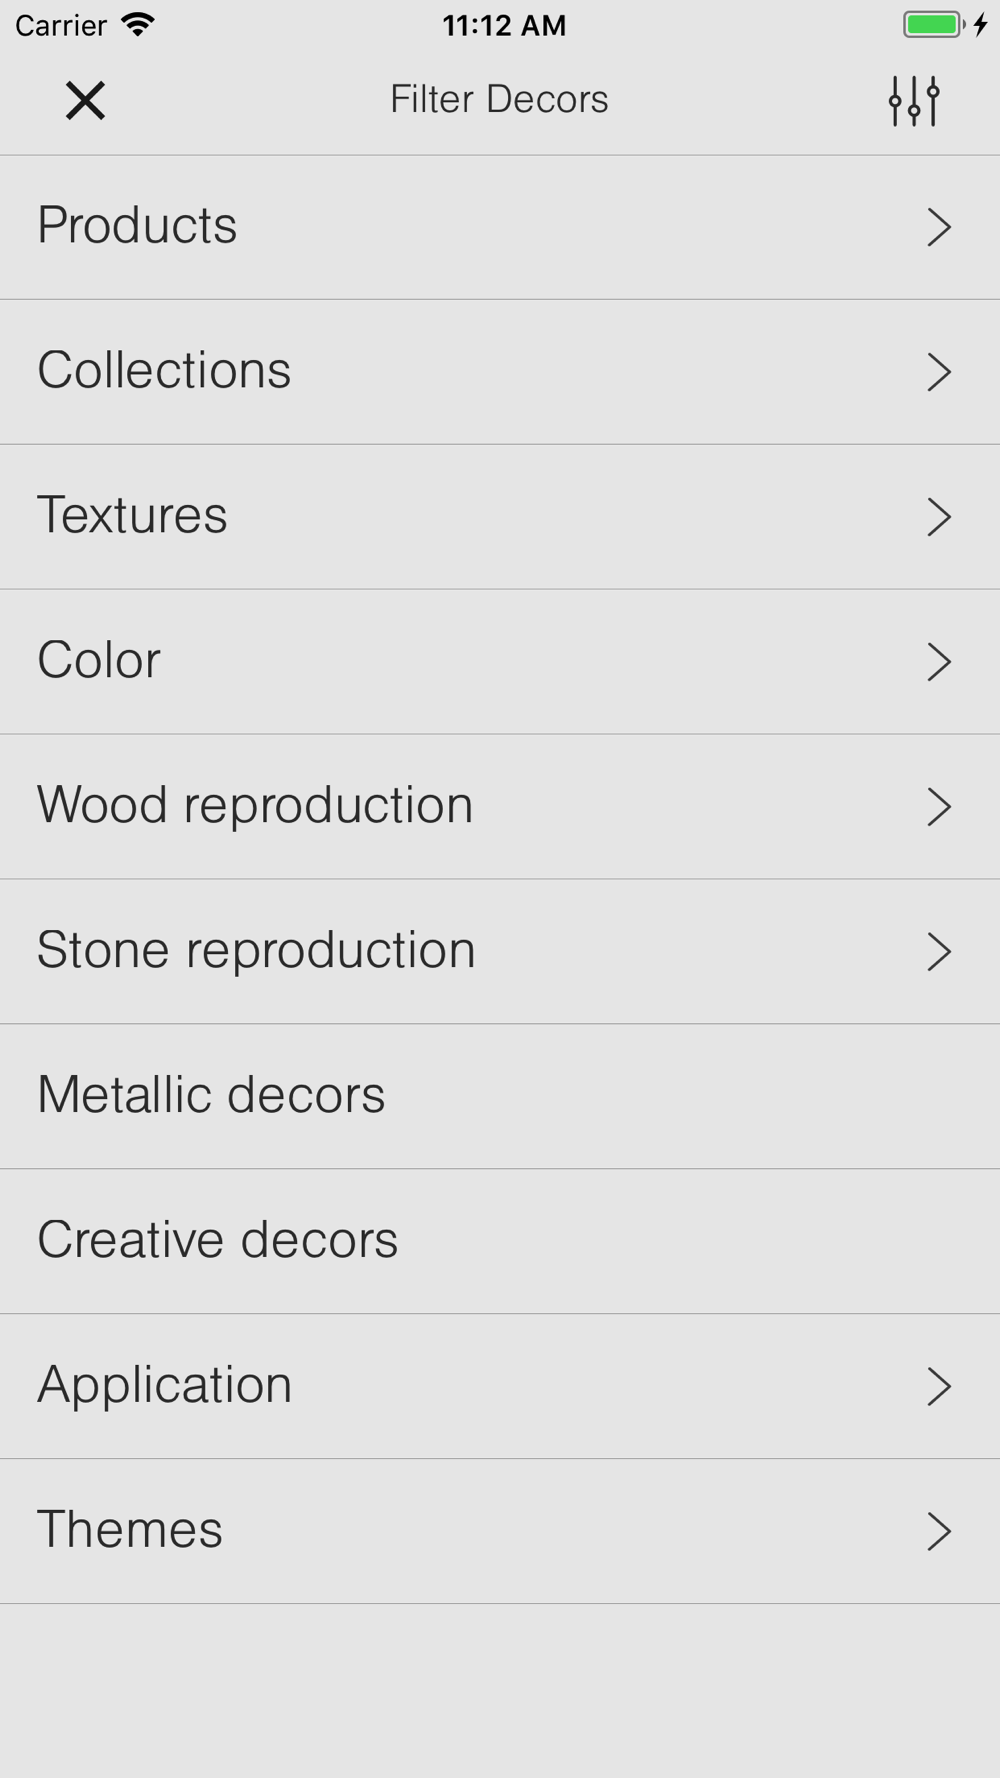
Task: Choose the Color filter label
Action: 99,660
